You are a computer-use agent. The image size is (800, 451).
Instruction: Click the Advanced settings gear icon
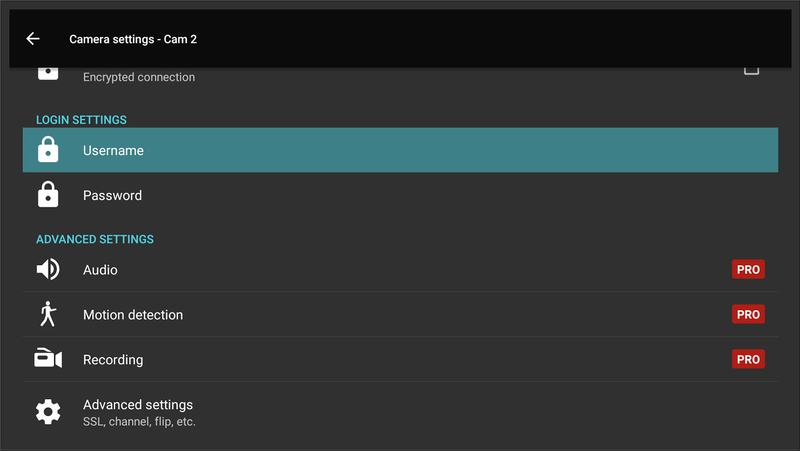tap(48, 411)
